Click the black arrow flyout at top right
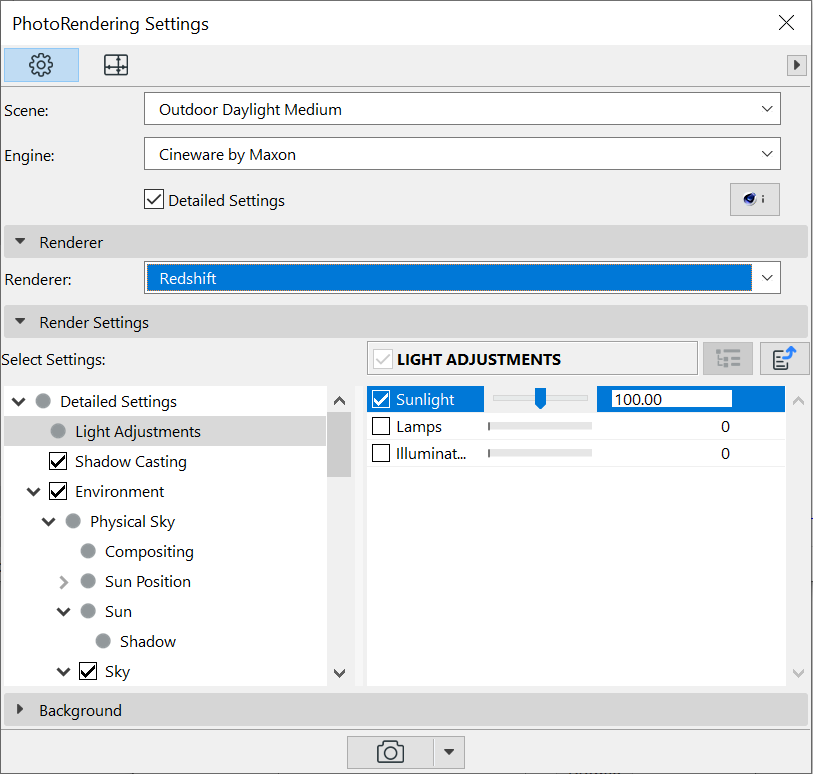Viewport: 813px width, 774px height. coord(797,65)
